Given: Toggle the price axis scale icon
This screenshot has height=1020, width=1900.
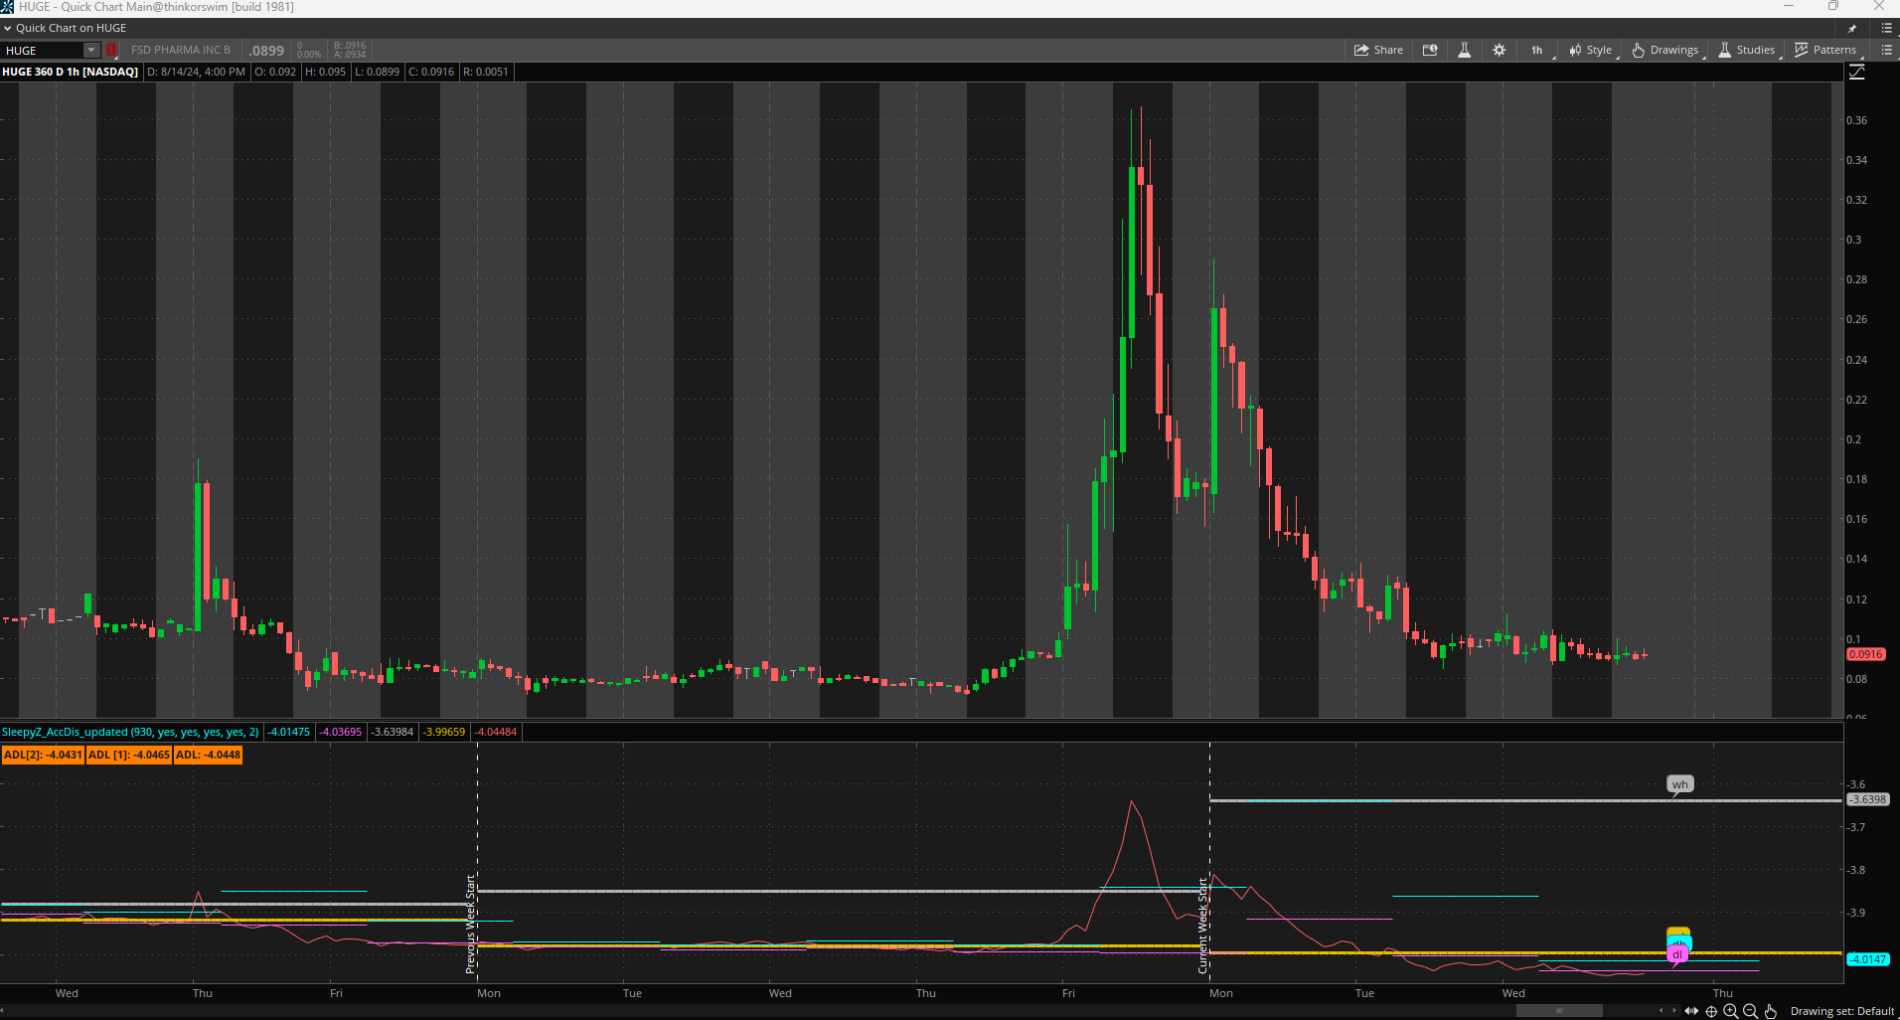Looking at the screenshot, I should [x=1857, y=72].
